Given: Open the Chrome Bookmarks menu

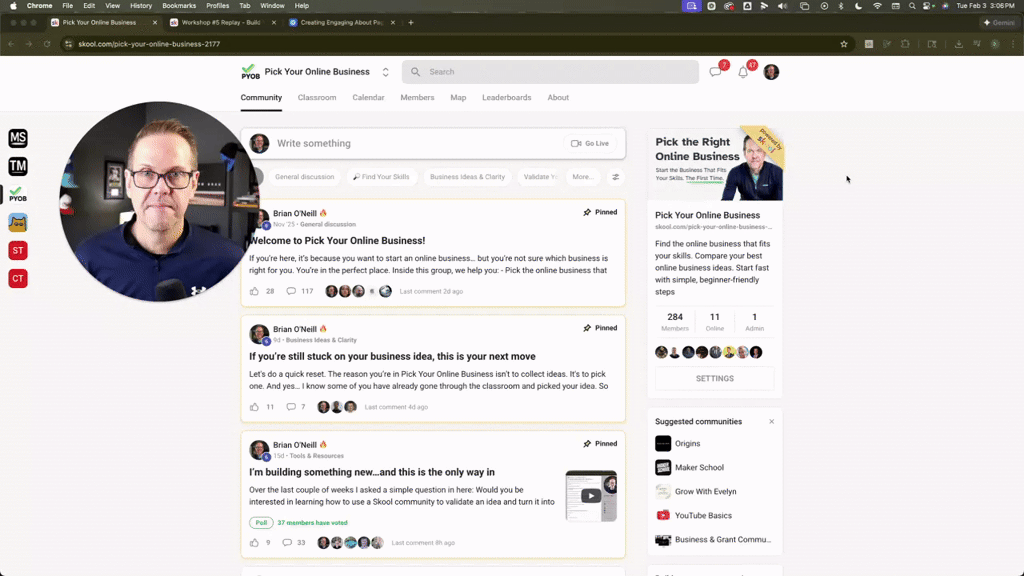Looking at the screenshot, I should click(x=179, y=6).
